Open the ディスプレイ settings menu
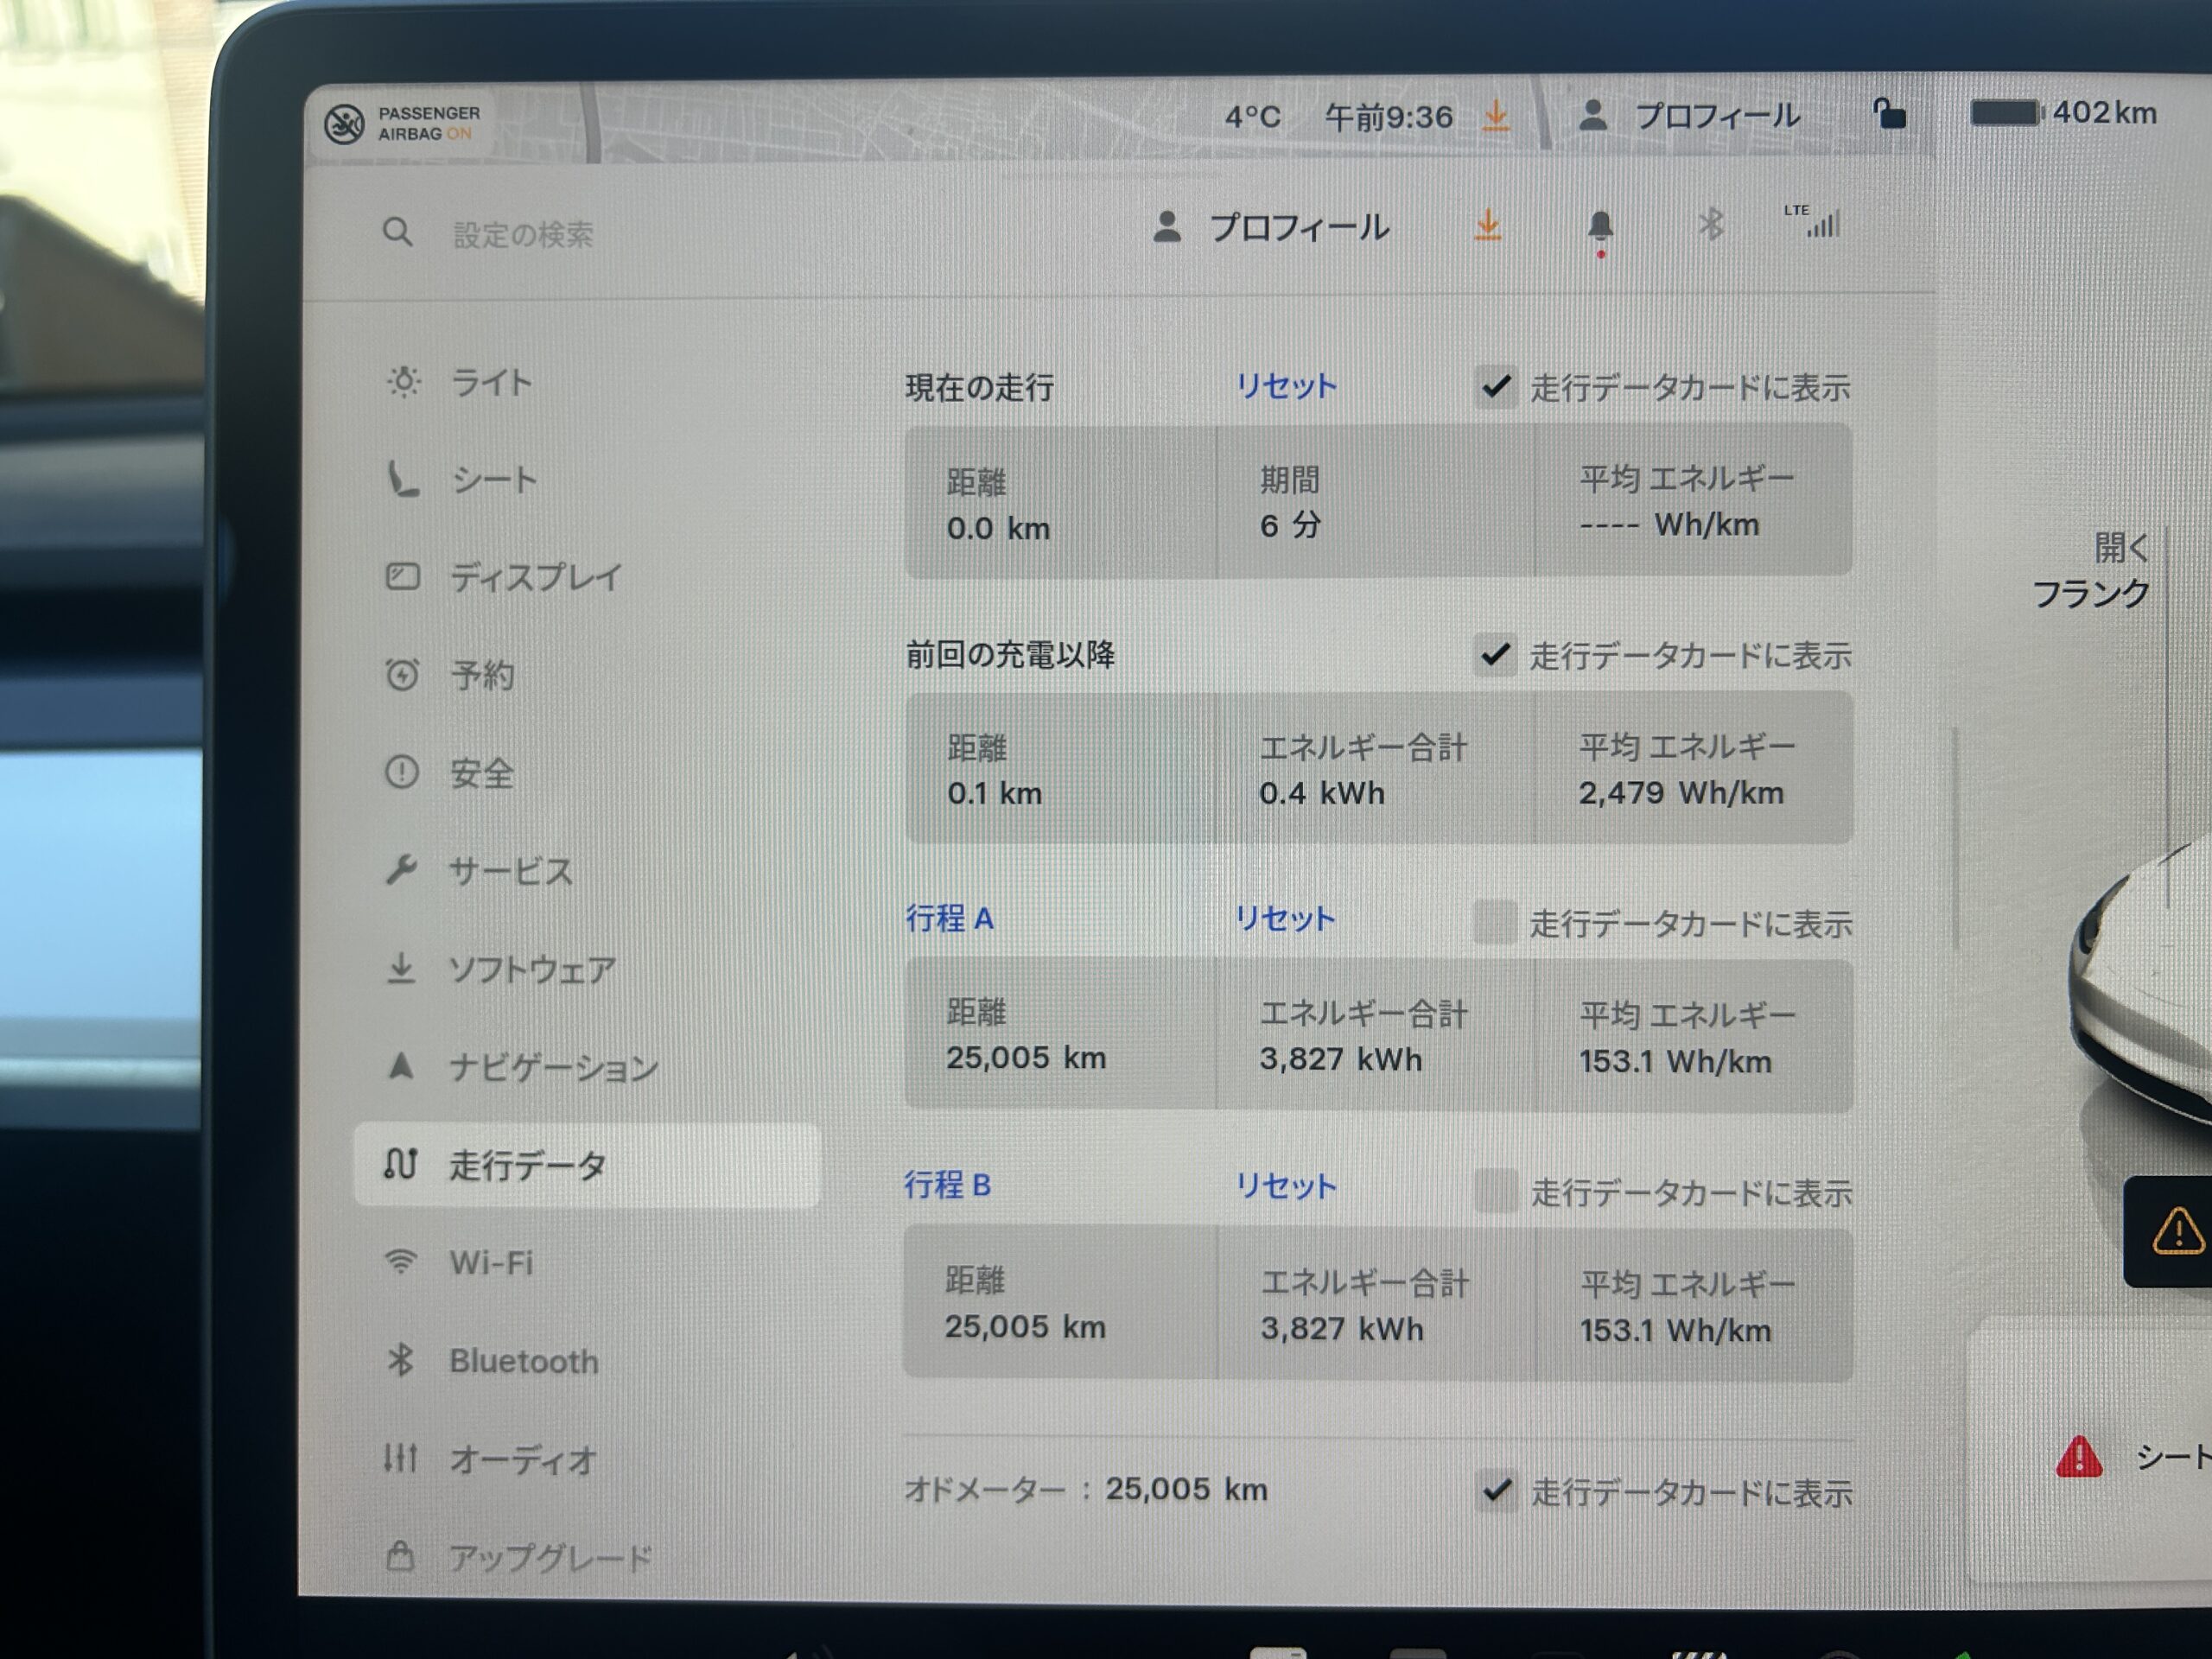This screenshot has width=2212, height=1659. coord(534,577)
